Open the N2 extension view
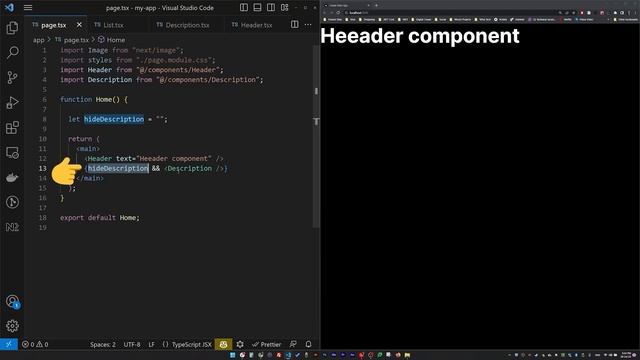This screenshot has width=640, height=360. coord(12,227)
